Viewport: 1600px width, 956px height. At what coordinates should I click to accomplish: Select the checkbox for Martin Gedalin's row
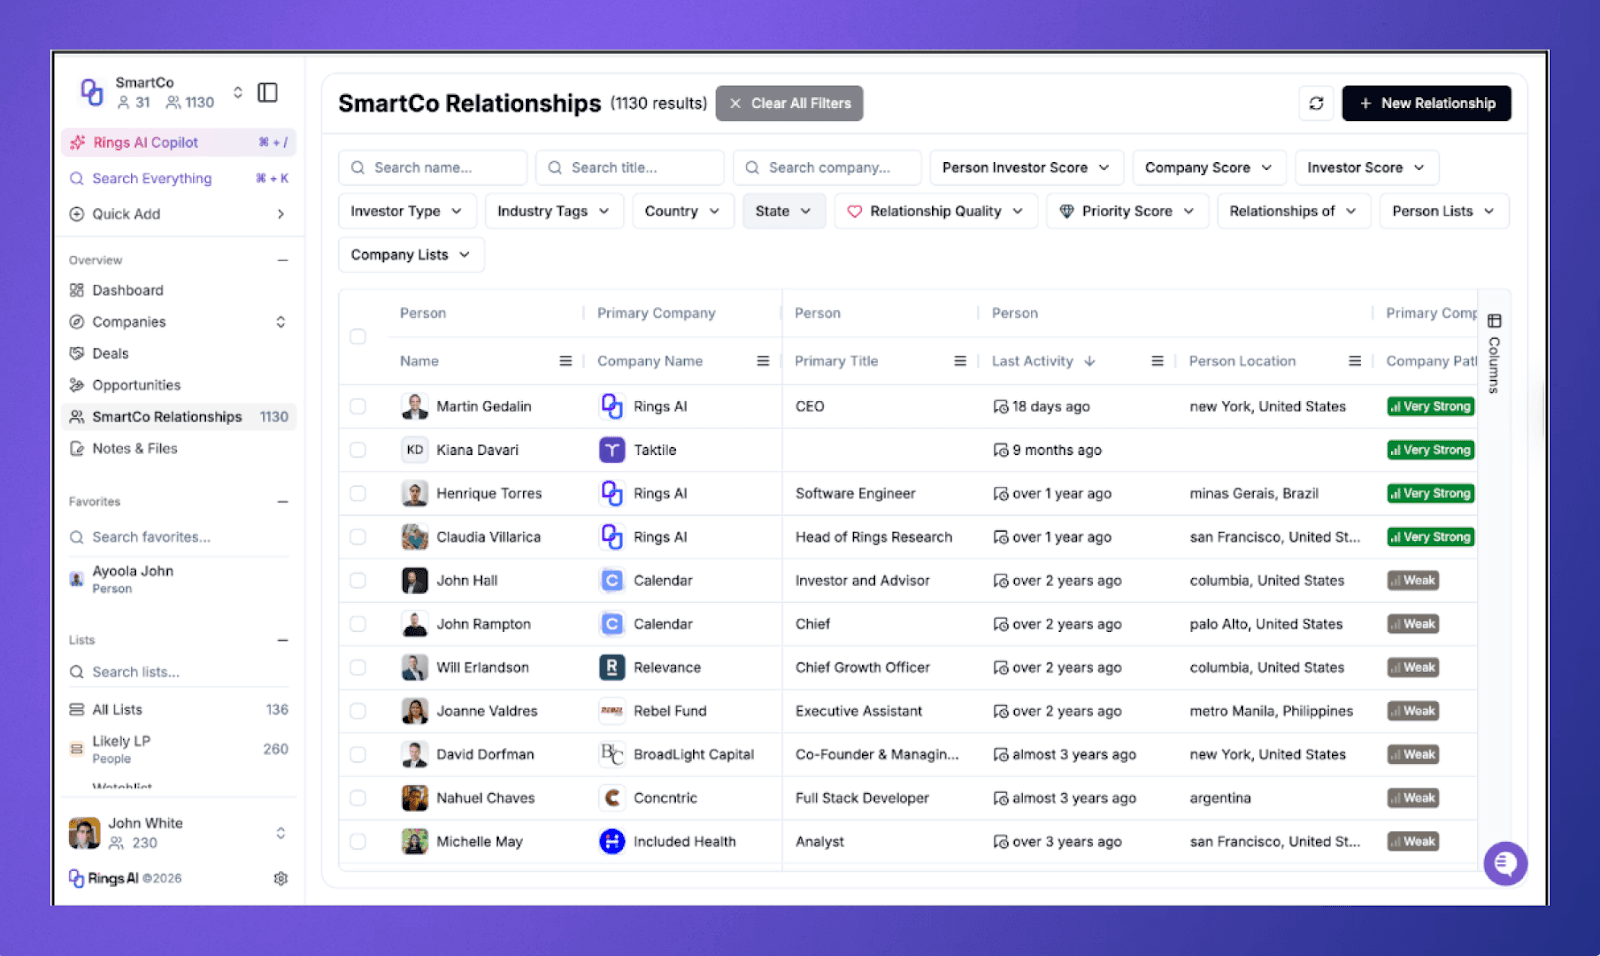tap(358, 406)
